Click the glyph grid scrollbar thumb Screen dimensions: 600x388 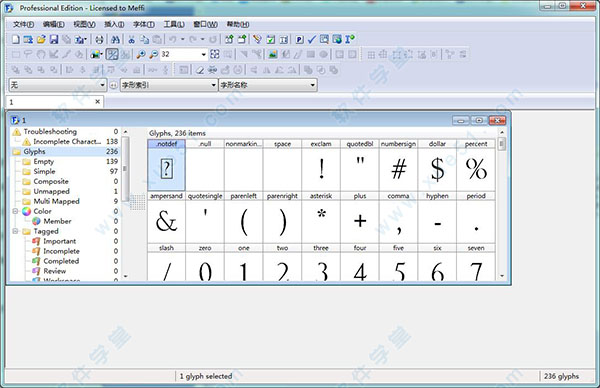[502, 144]
